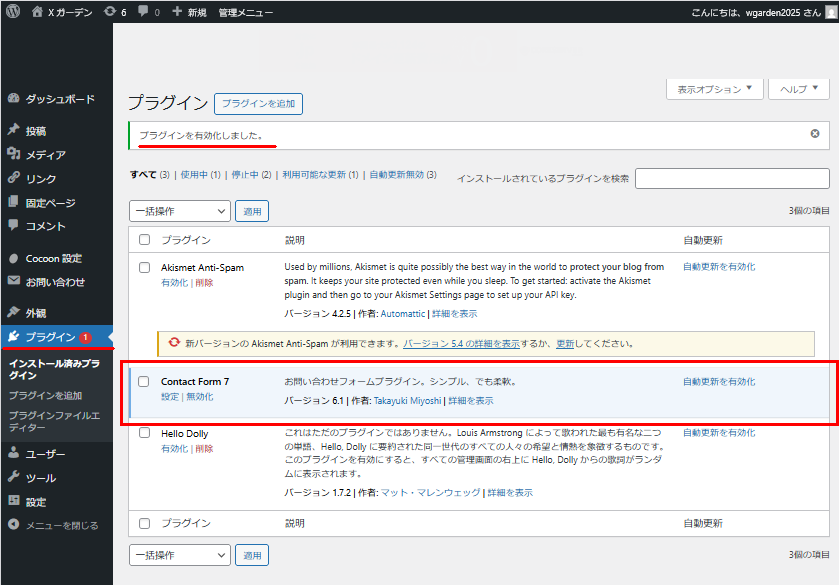This screenshot has height=585, width=839.
Task: Open ダッシュボード in the sidebar
Action: click(60, 99)
